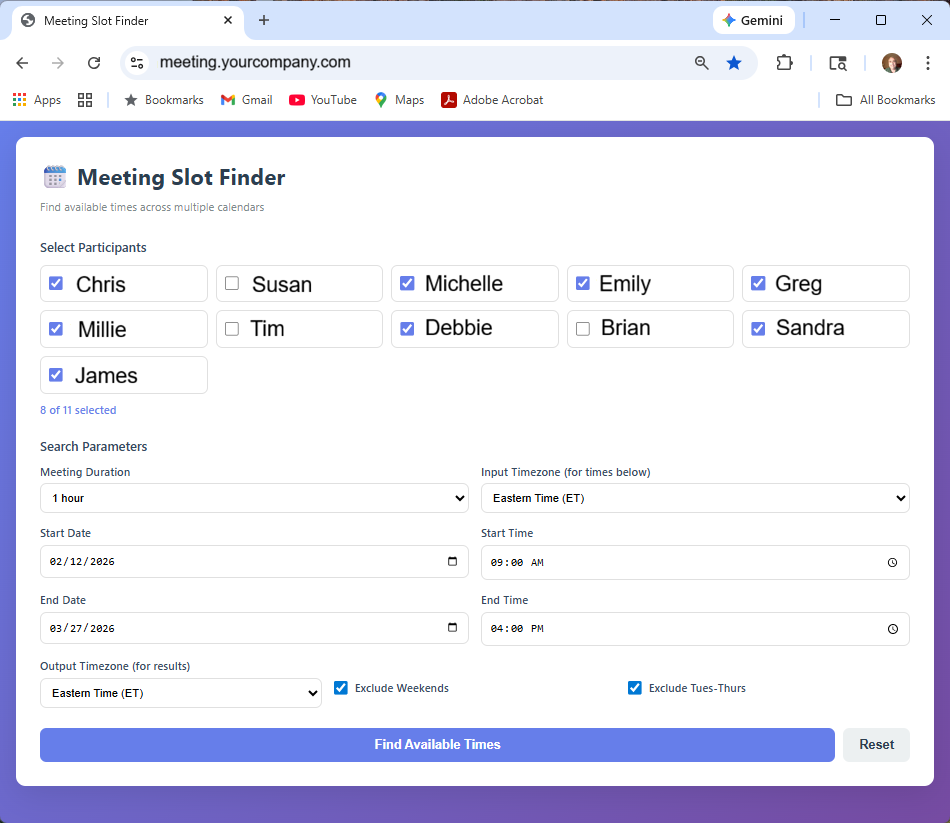
Task: Open the clock picker for Start Time
Action: 891,562
